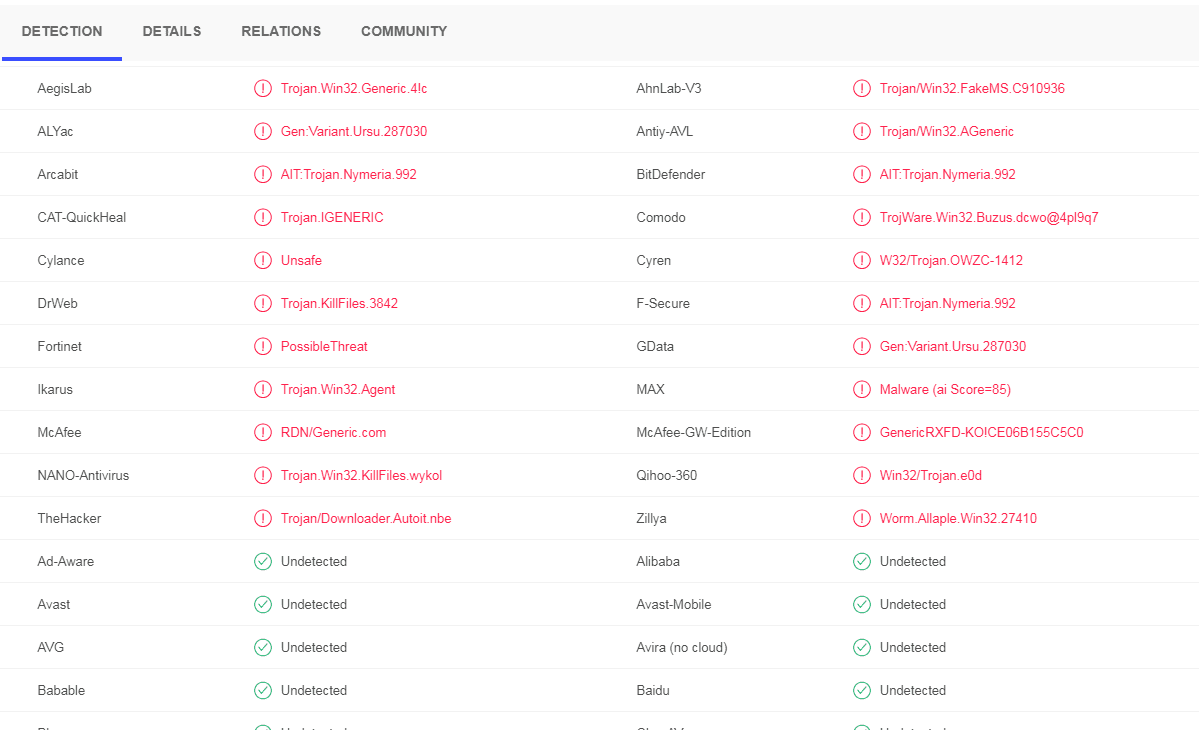Click the alert icon beside Trojan.Win32.Generic.4!c
Image resolution: width=1199 pixels, height=730 pixels.
tap(263, 88)
